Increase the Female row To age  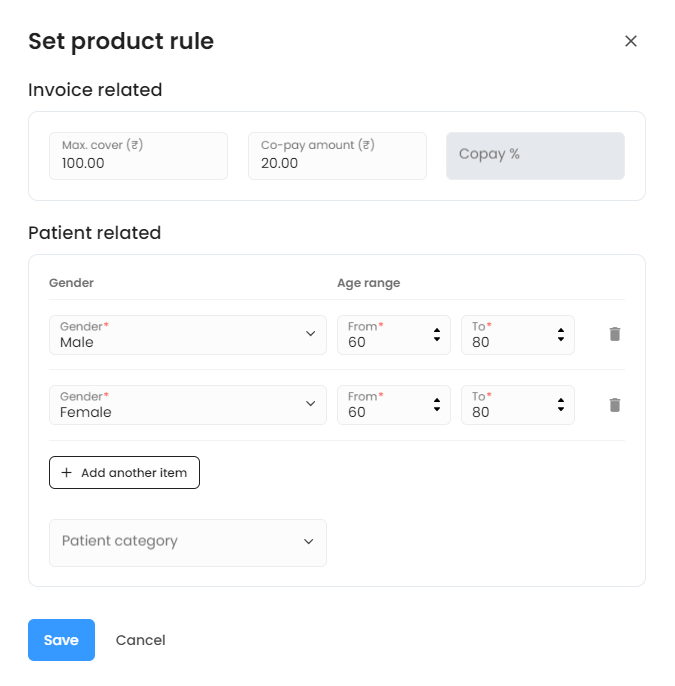click(x=561, y=399)
